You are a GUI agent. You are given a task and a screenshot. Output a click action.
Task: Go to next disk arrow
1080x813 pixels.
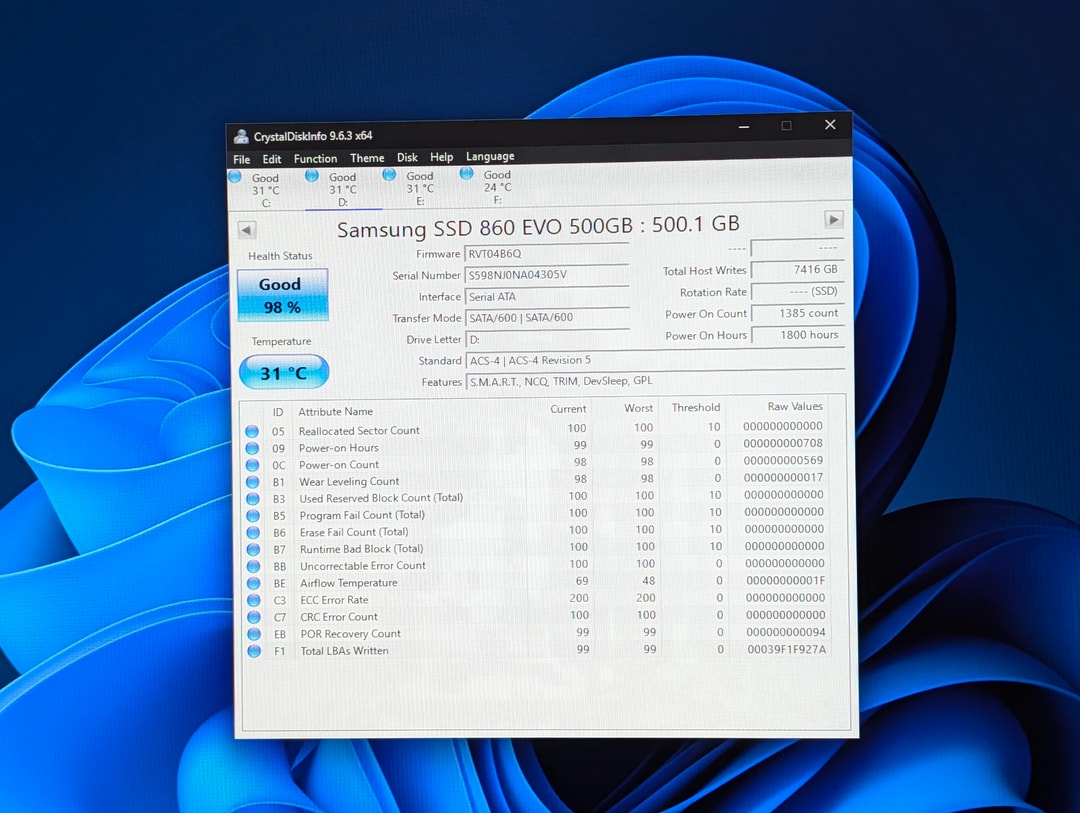pyautogui.click(x=833, y=220)
